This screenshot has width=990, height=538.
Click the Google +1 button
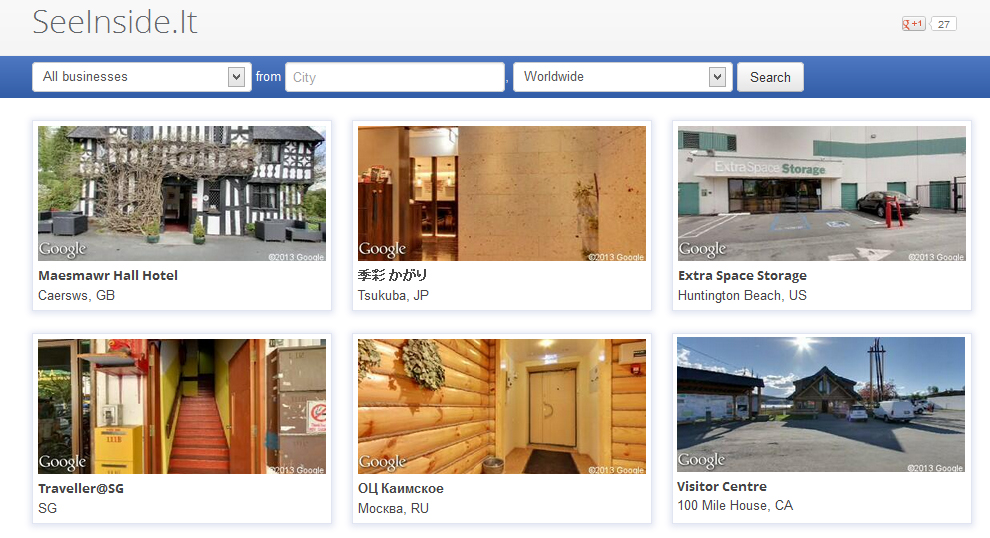(913, 24)
